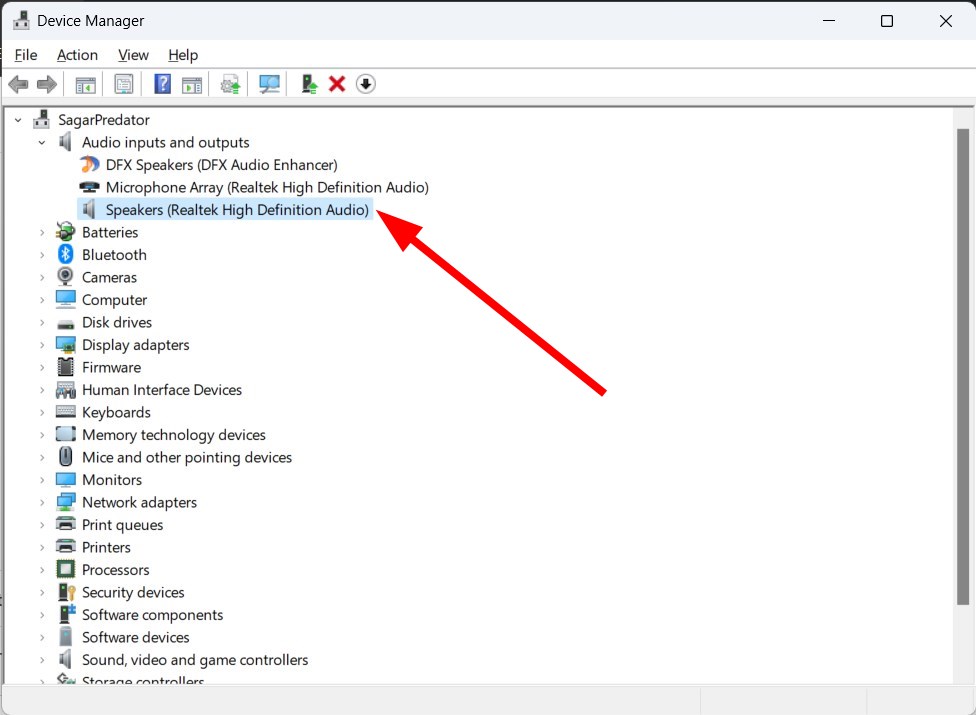Click the Microphone Array device icon

coord(90,187)
